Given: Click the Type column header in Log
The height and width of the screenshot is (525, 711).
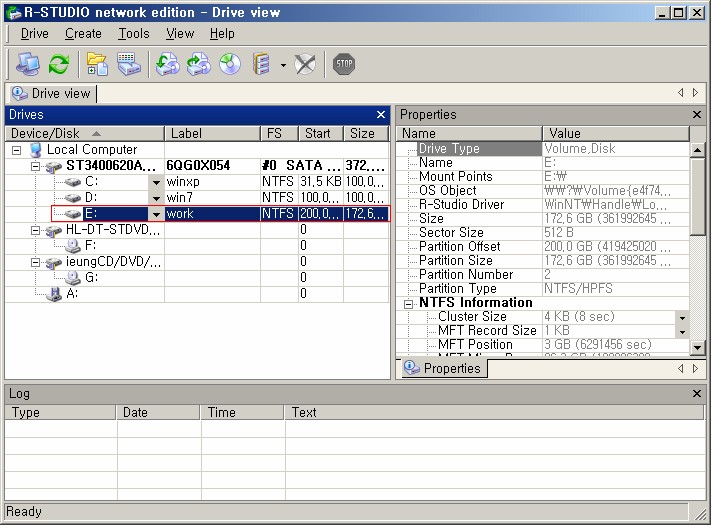Looking at the screenshot, I should point(61,412).
